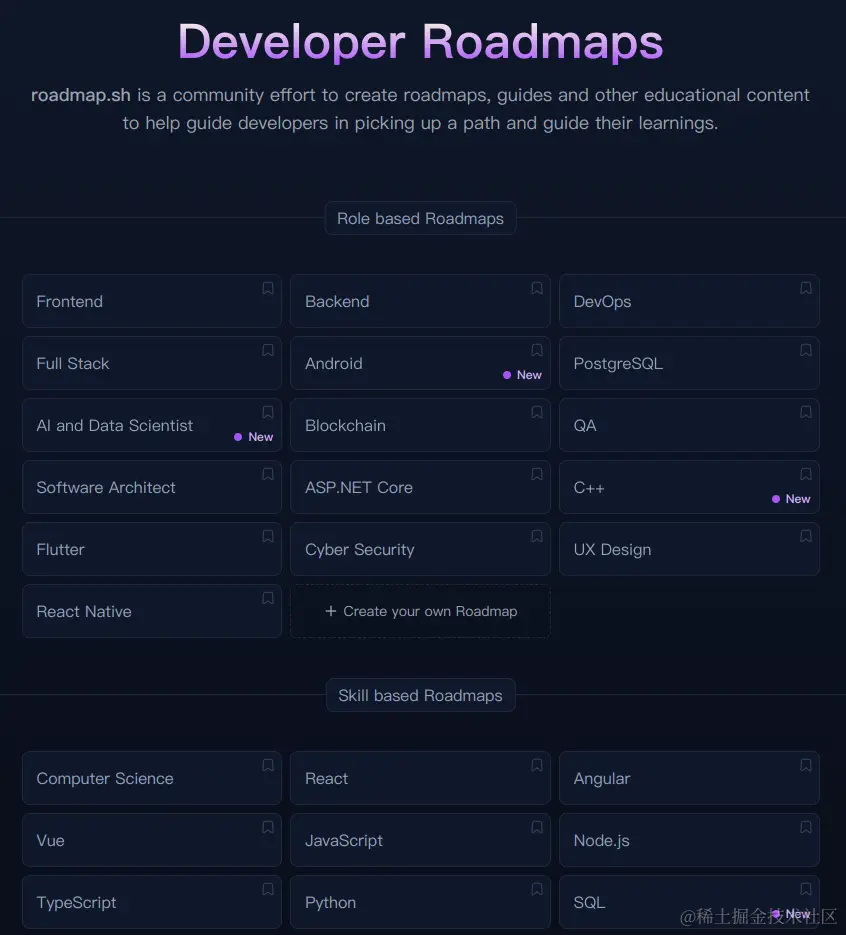Bookmark the React skill roadmap
The image size is (846, 935).
[537, 766]
